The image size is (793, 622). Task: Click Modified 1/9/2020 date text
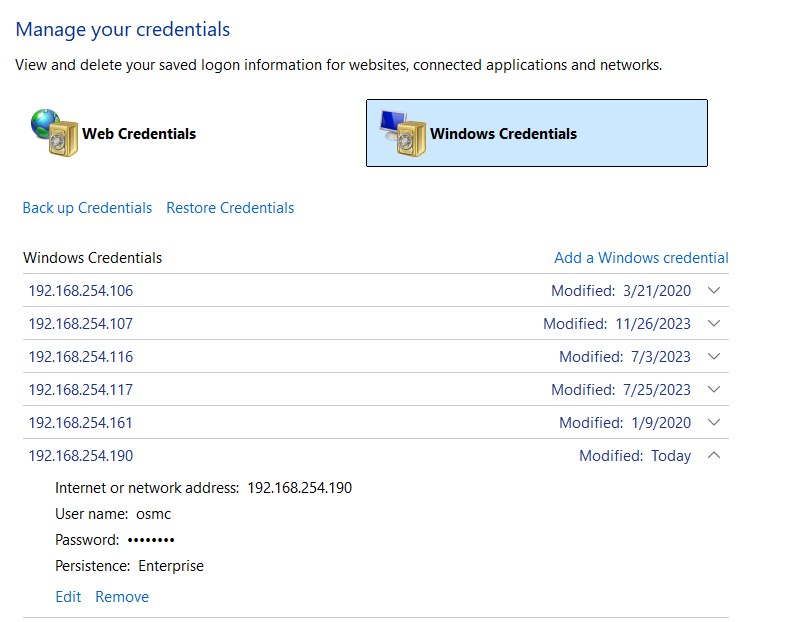click(625, 423)
